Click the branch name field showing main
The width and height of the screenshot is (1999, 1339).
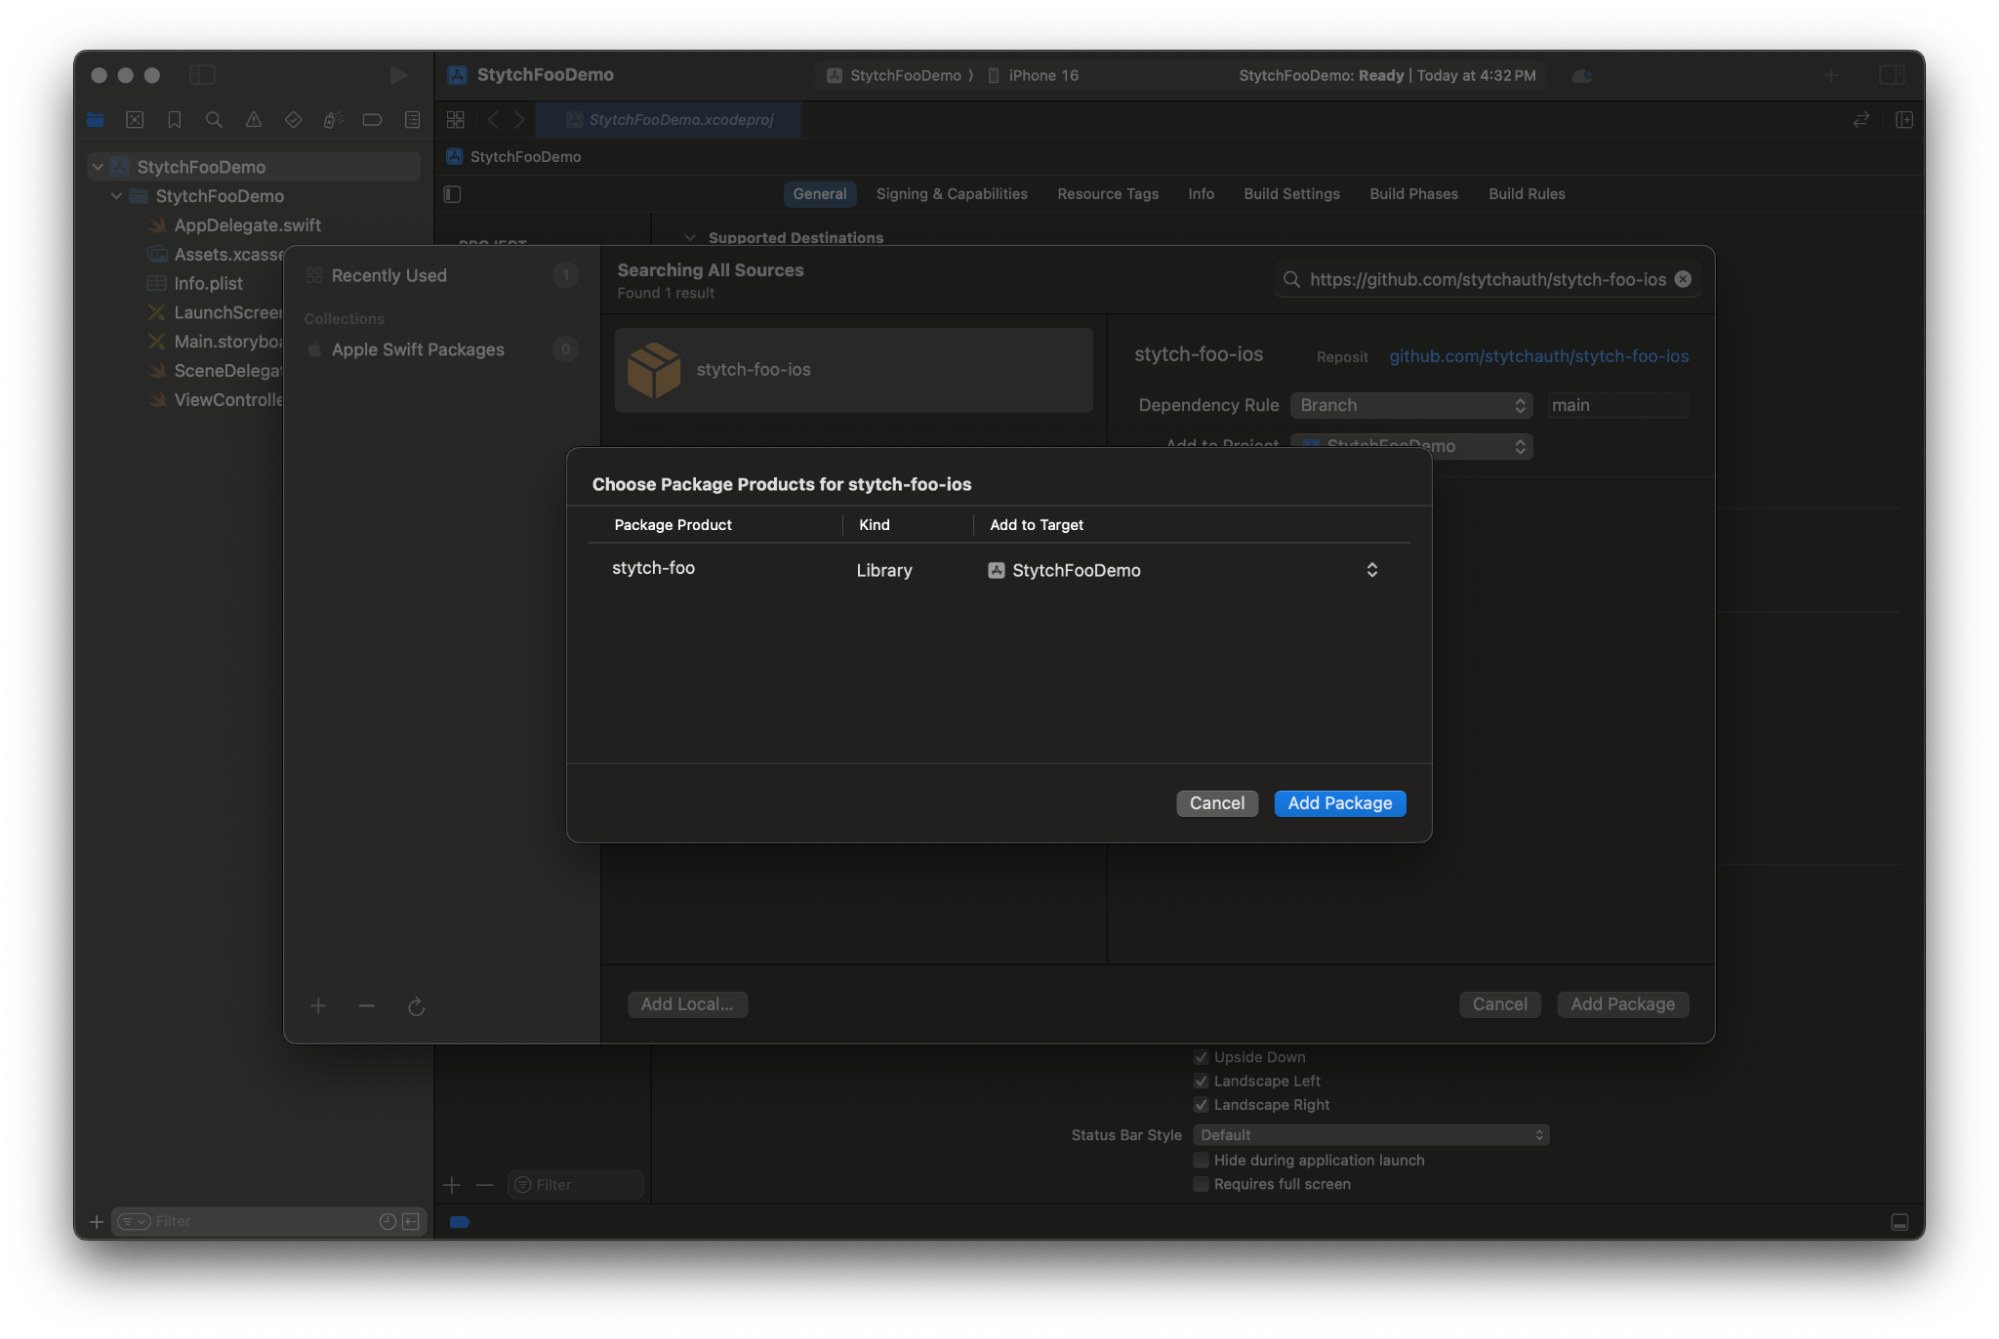(x=1617, y=405)
